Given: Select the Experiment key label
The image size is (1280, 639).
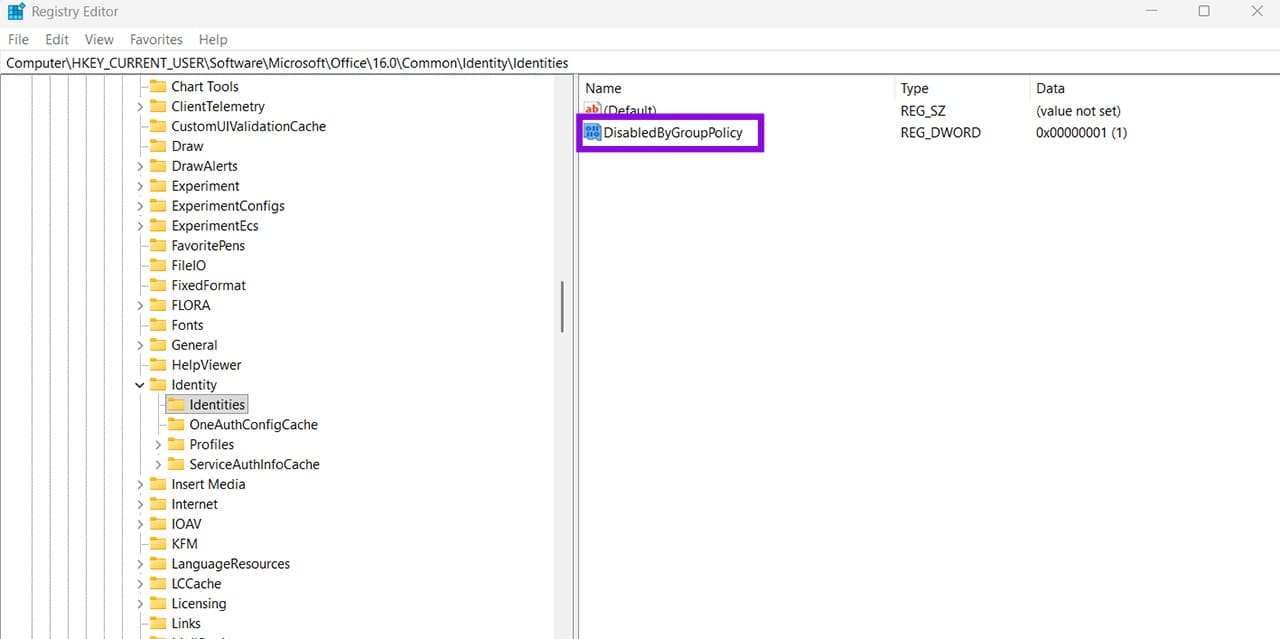Looking at the screenshot, I should click(x=205, y=186).
